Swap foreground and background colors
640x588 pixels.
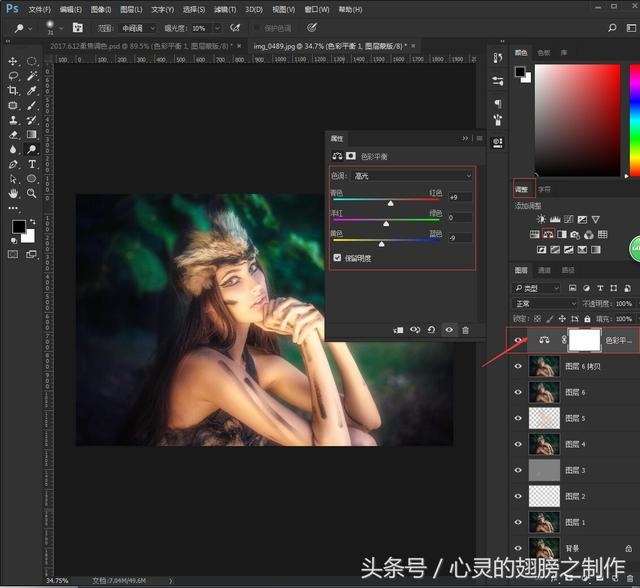(33, 222)
